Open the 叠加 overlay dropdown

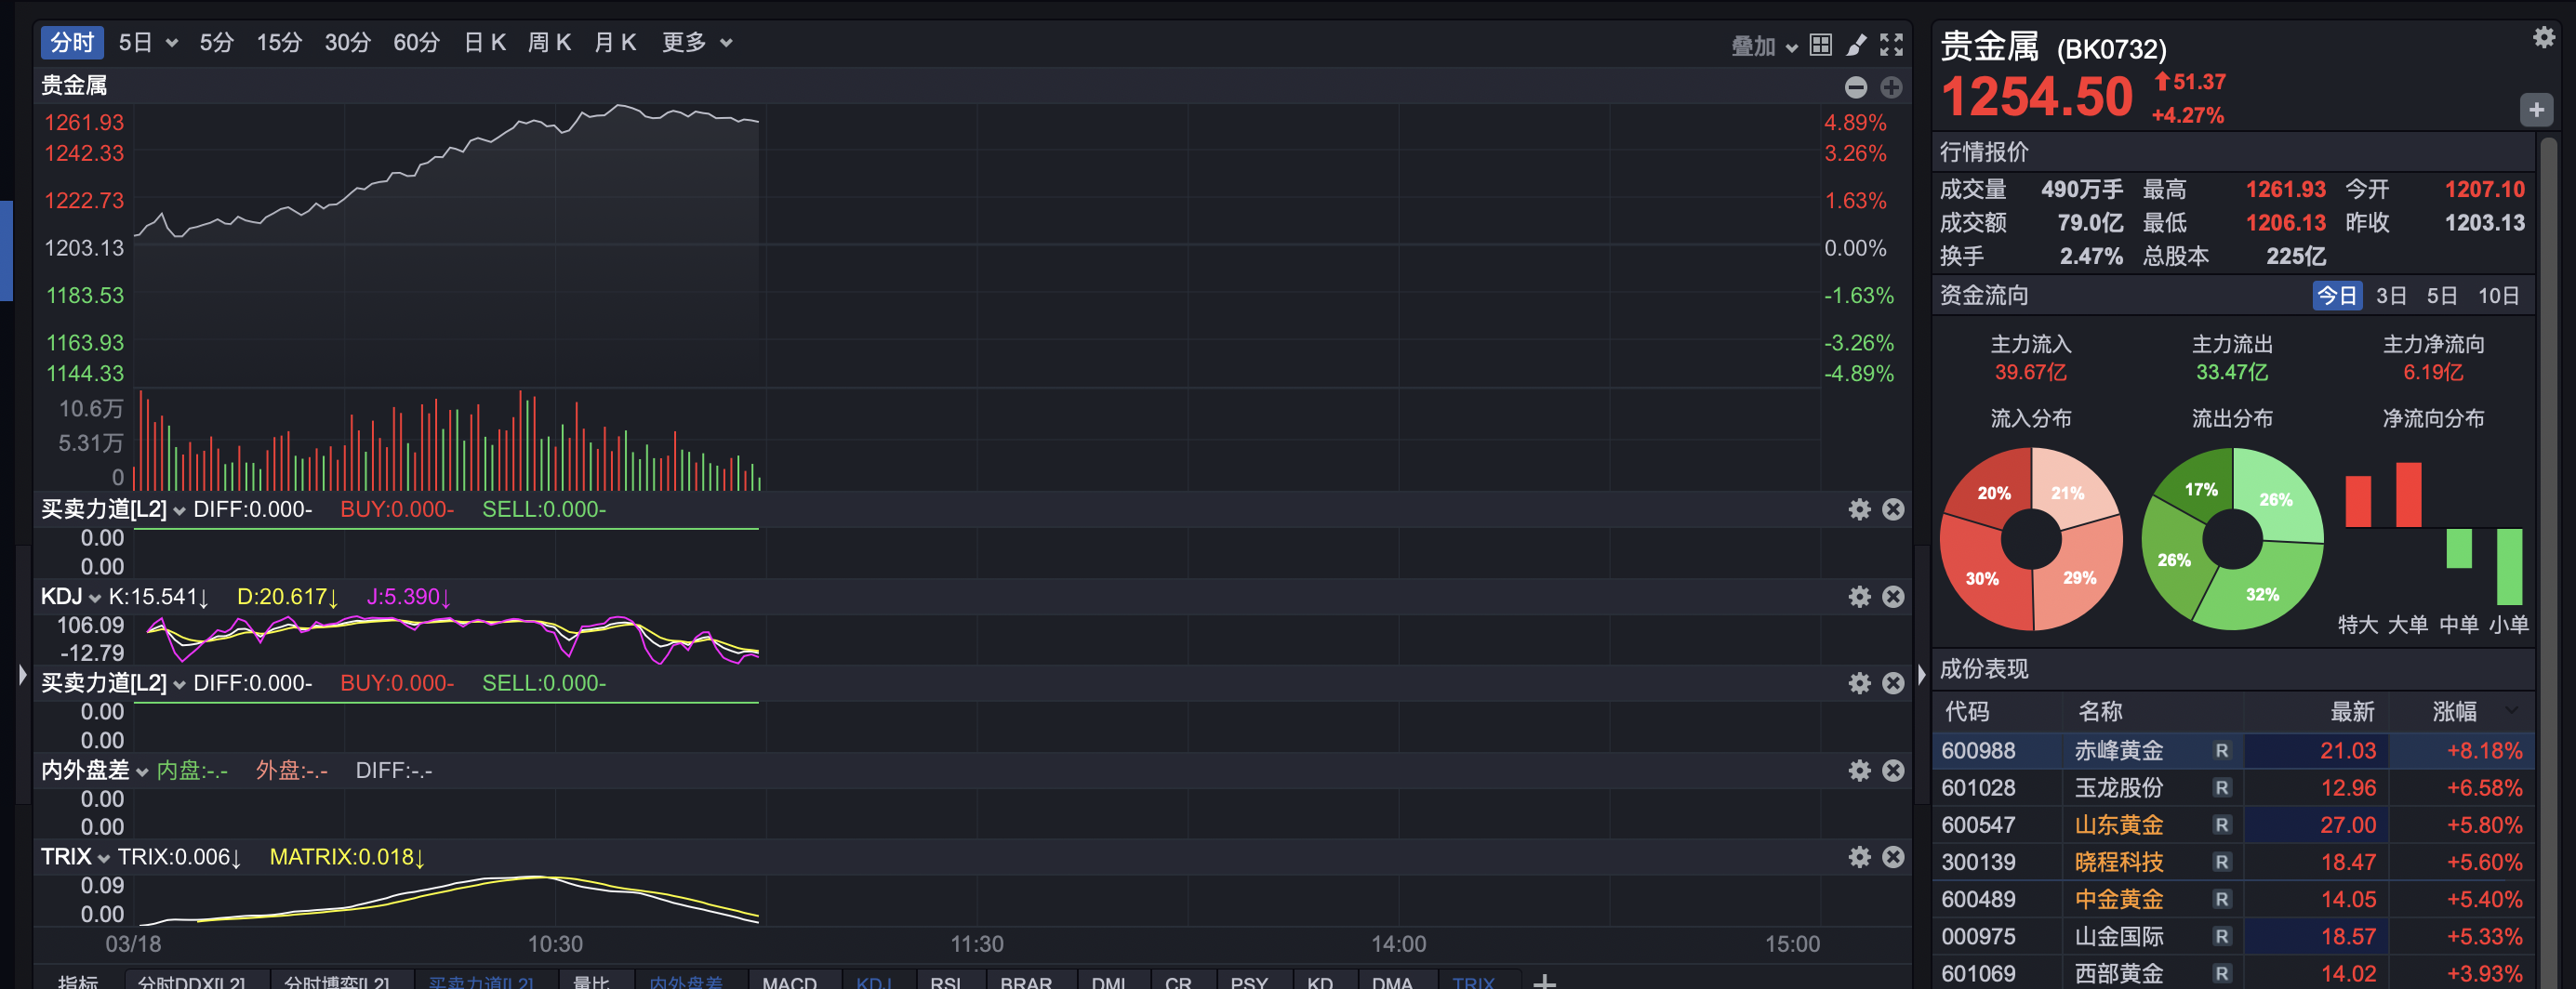1763,46
